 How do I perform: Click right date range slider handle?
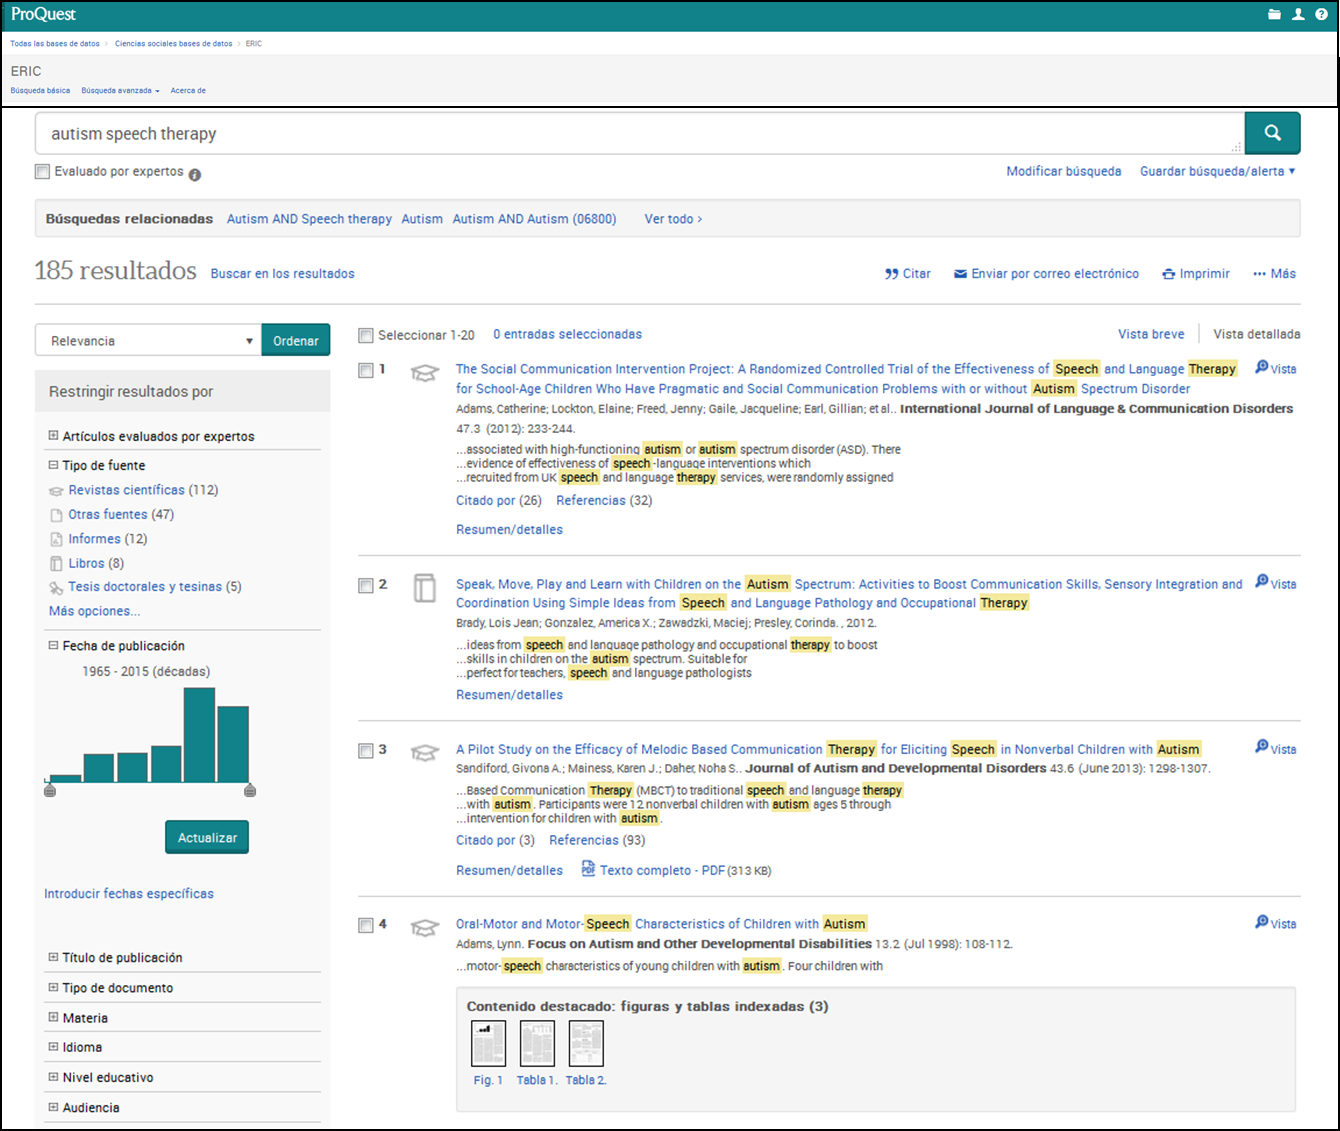point(250,790)
